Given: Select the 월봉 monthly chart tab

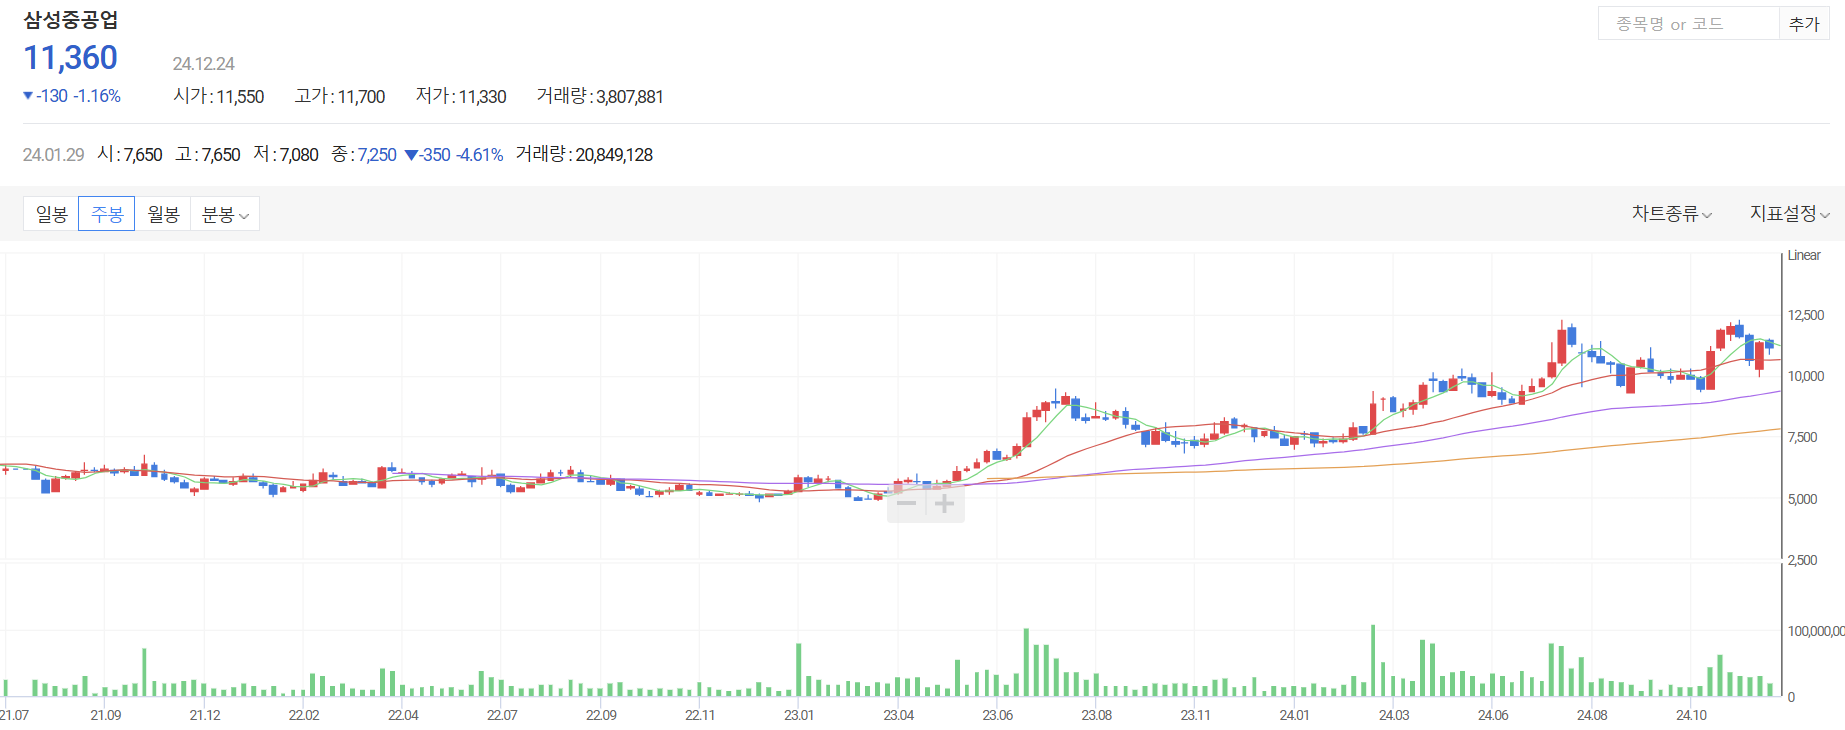Looking at the screenshot, I should tap(163, 214).
